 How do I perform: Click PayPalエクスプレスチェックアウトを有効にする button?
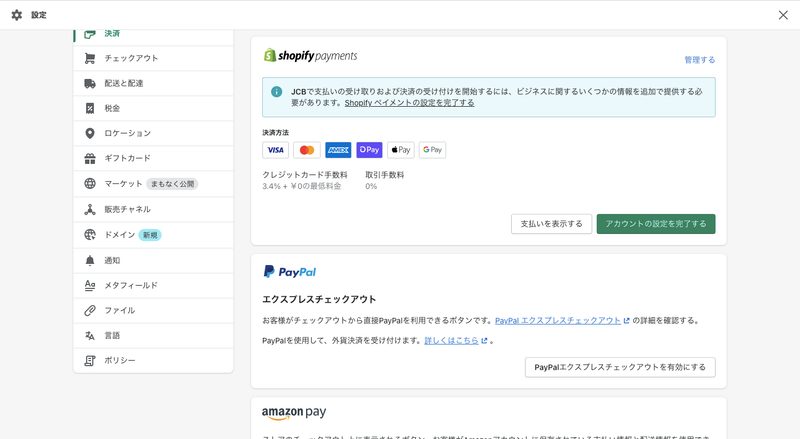pyautogui.click(x=620, y=367)
